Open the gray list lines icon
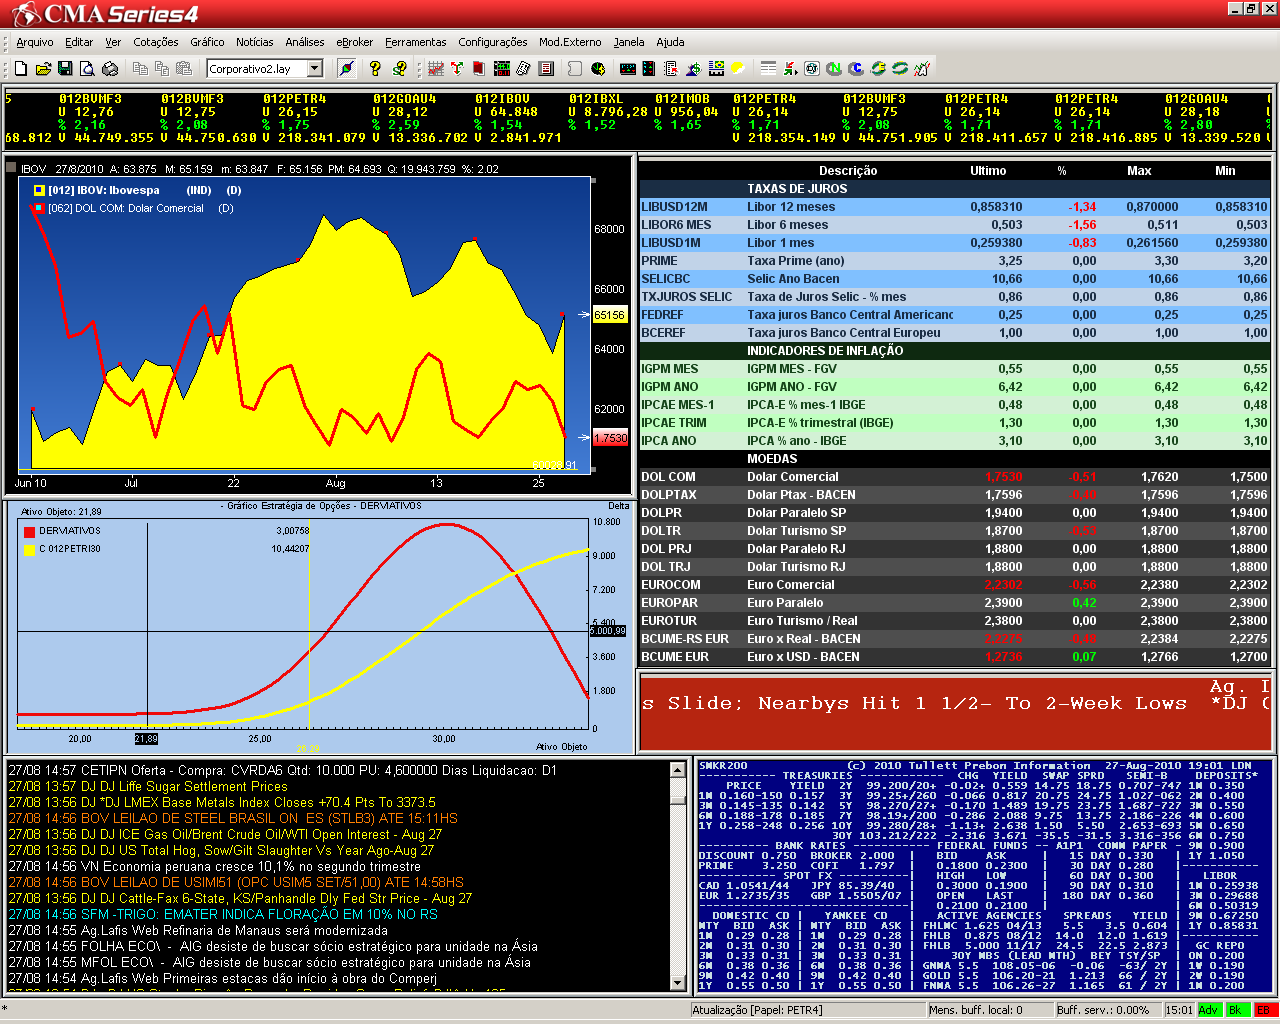This screenshot has width=1280, height=1024. coord(768,68)
